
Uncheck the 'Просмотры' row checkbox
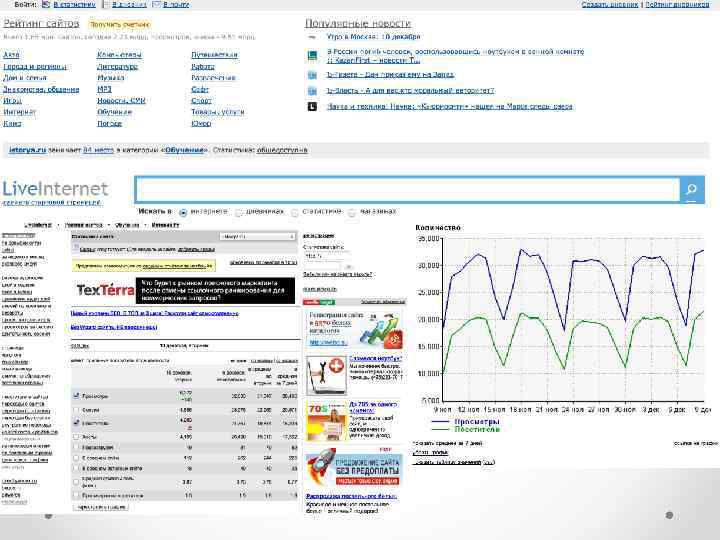(x=76, y=395)
